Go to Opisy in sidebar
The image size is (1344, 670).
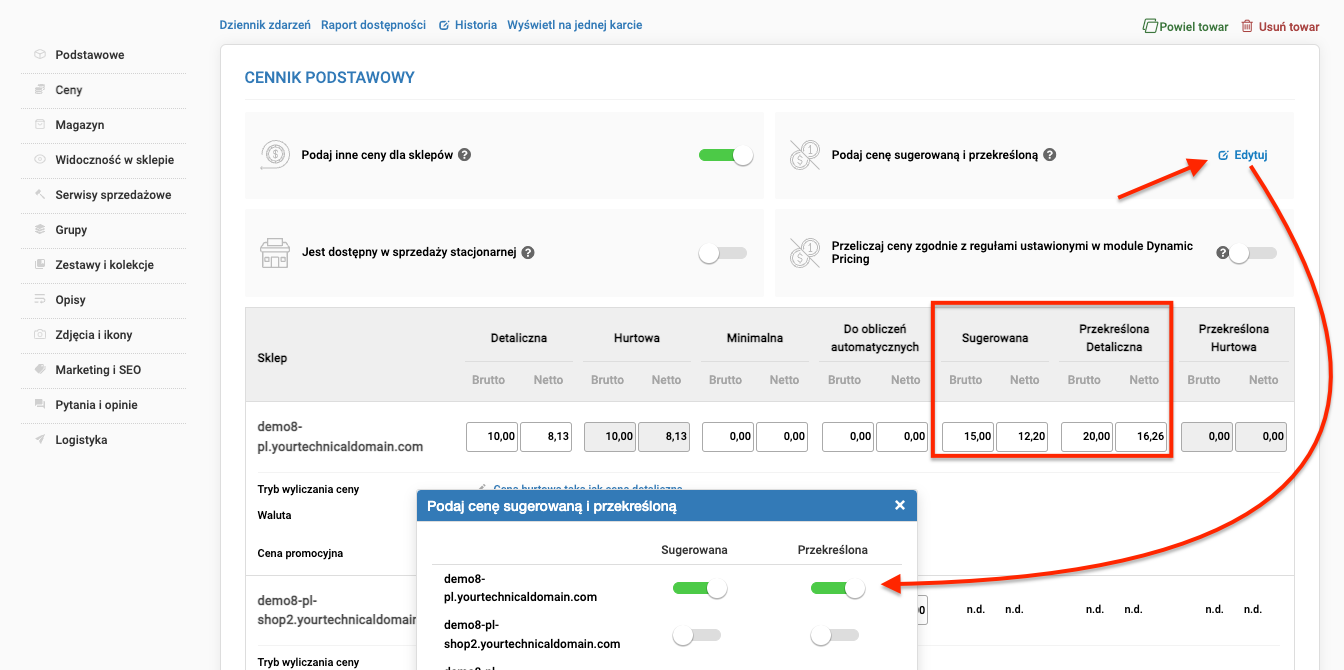click(70, 300)
